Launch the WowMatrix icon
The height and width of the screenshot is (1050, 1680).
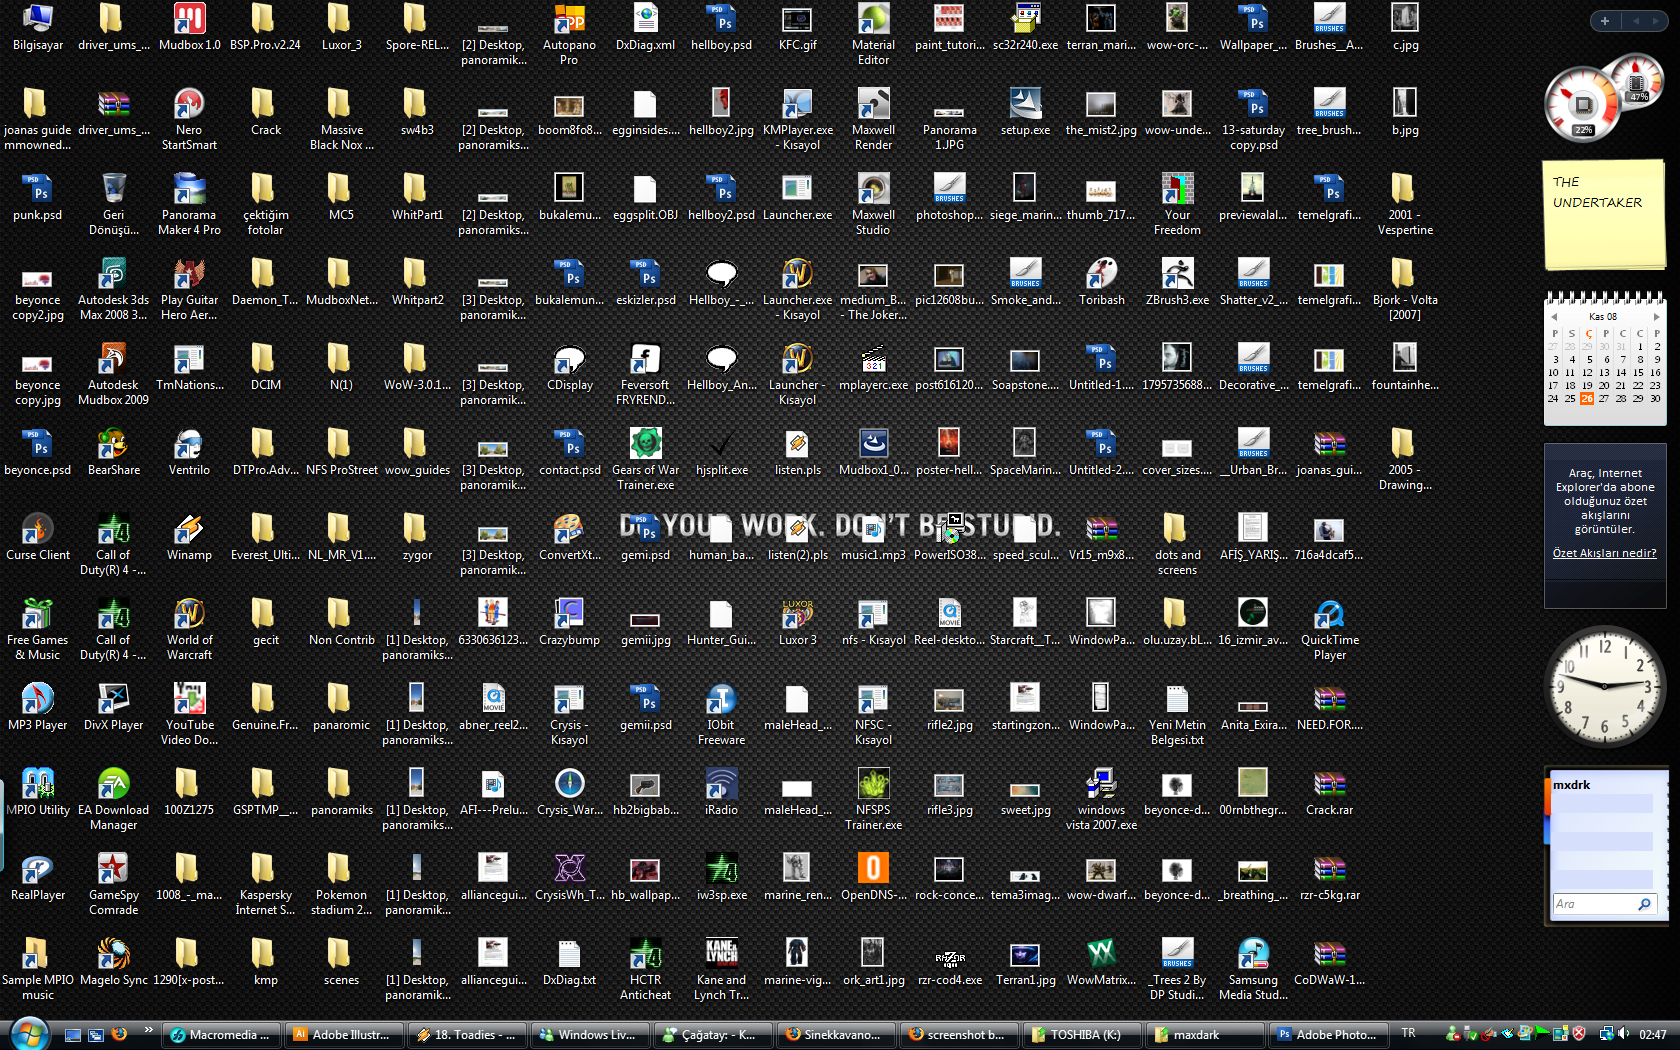click(x=1101, y=962)
